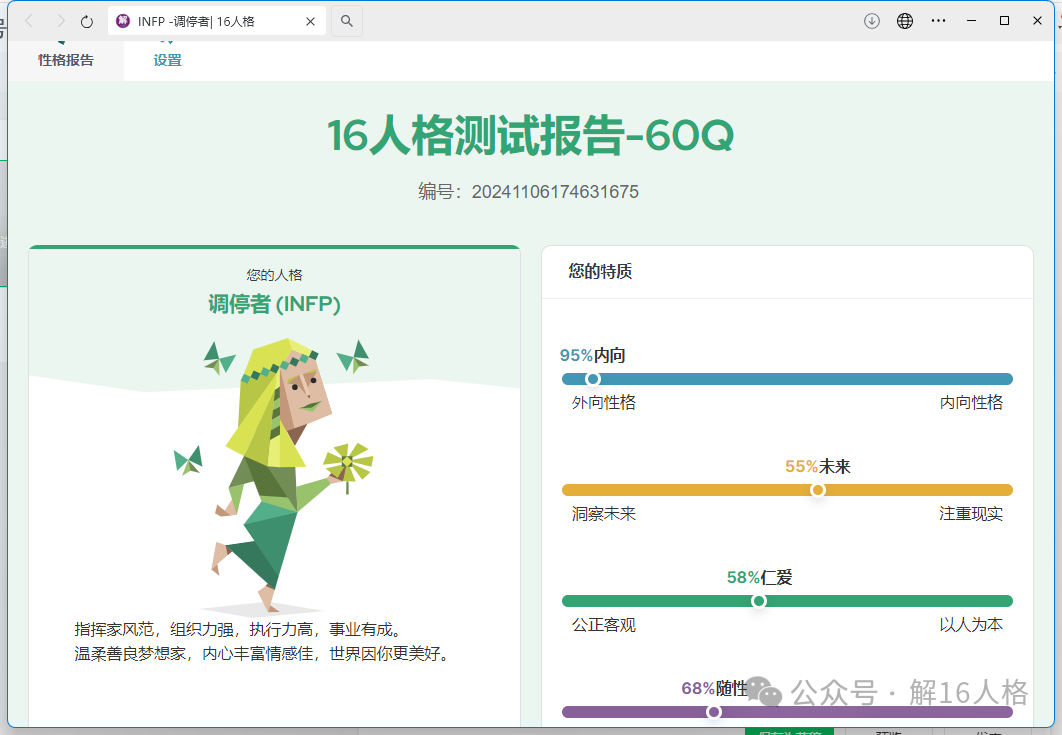
Task: Adjust the 68%随性 purple slider handle
Action: 713,712
